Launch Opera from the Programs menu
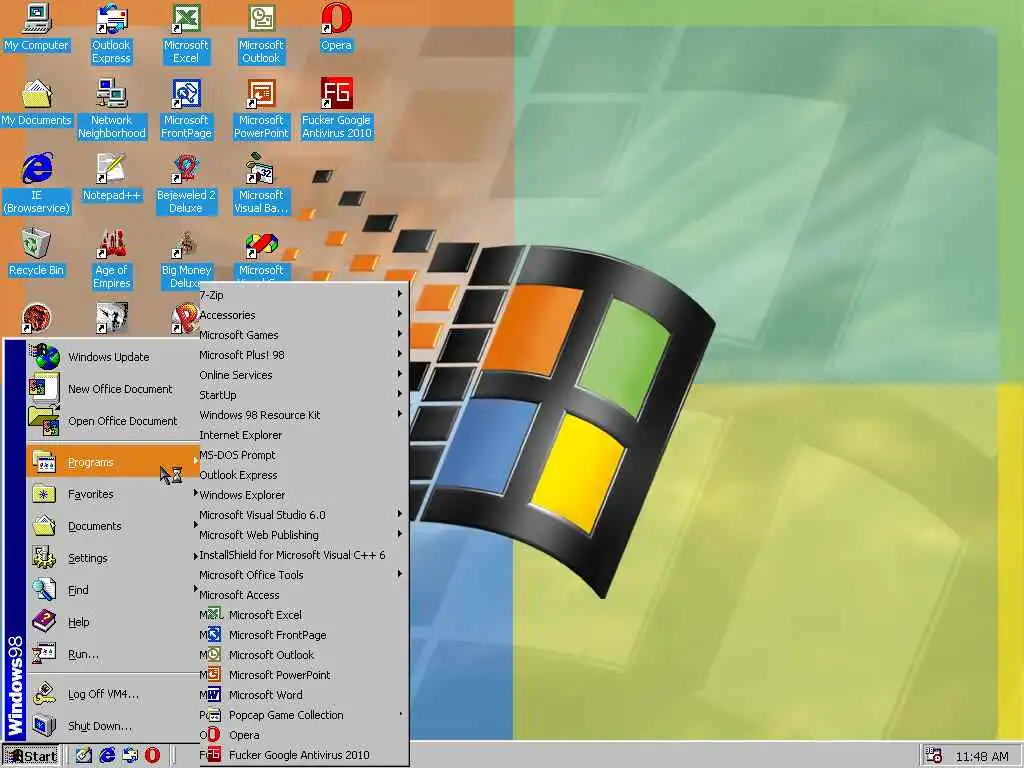1024x768 pixels. pos(303,735)
